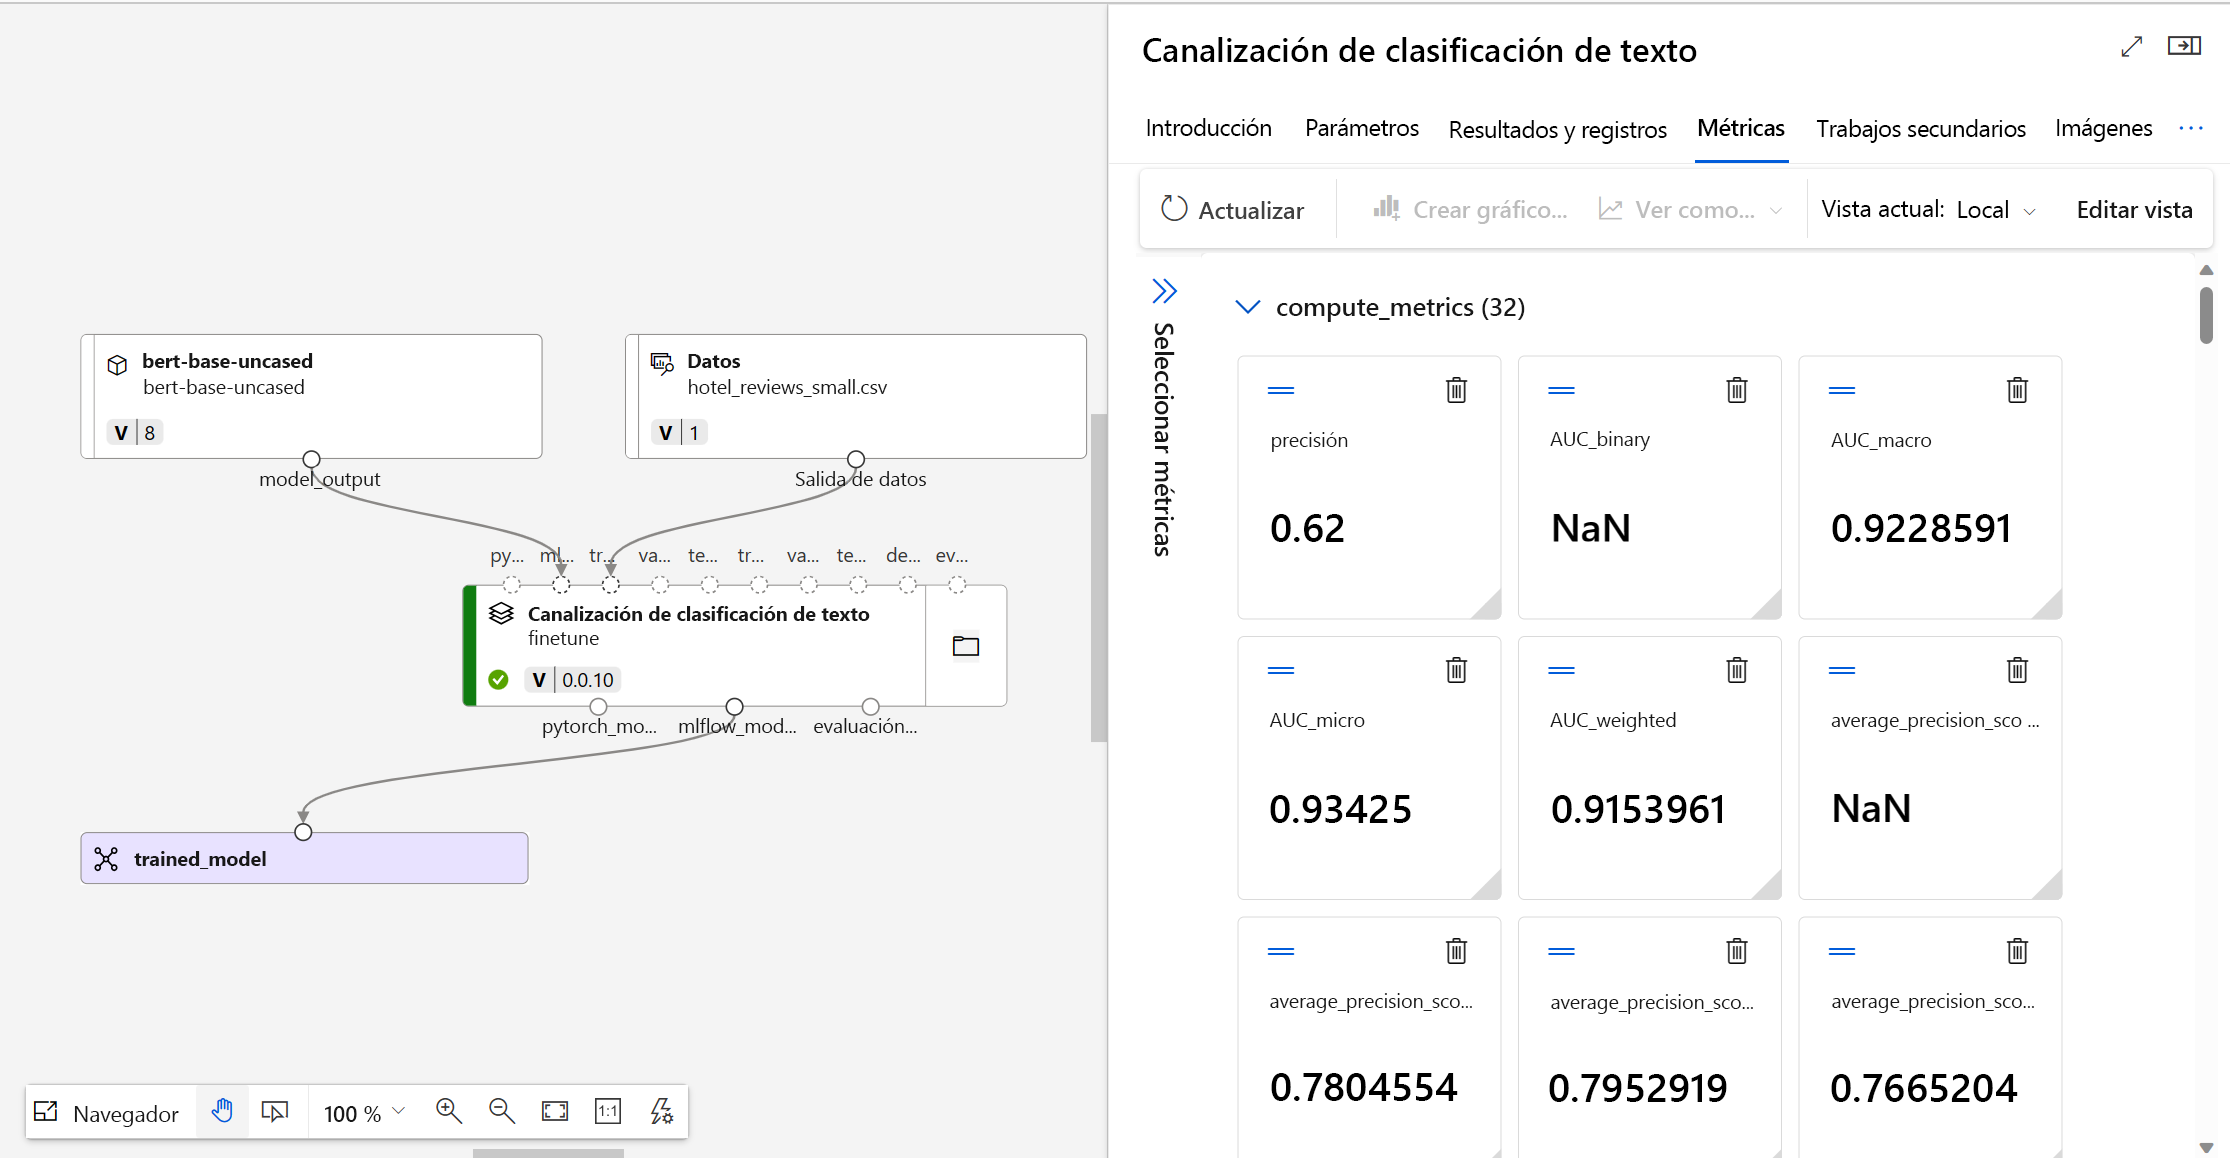Expand the Seleccionar métricas sidebar
Image resolution: width=2230 pixels, height=1158 pixels.
point(1164,291)
